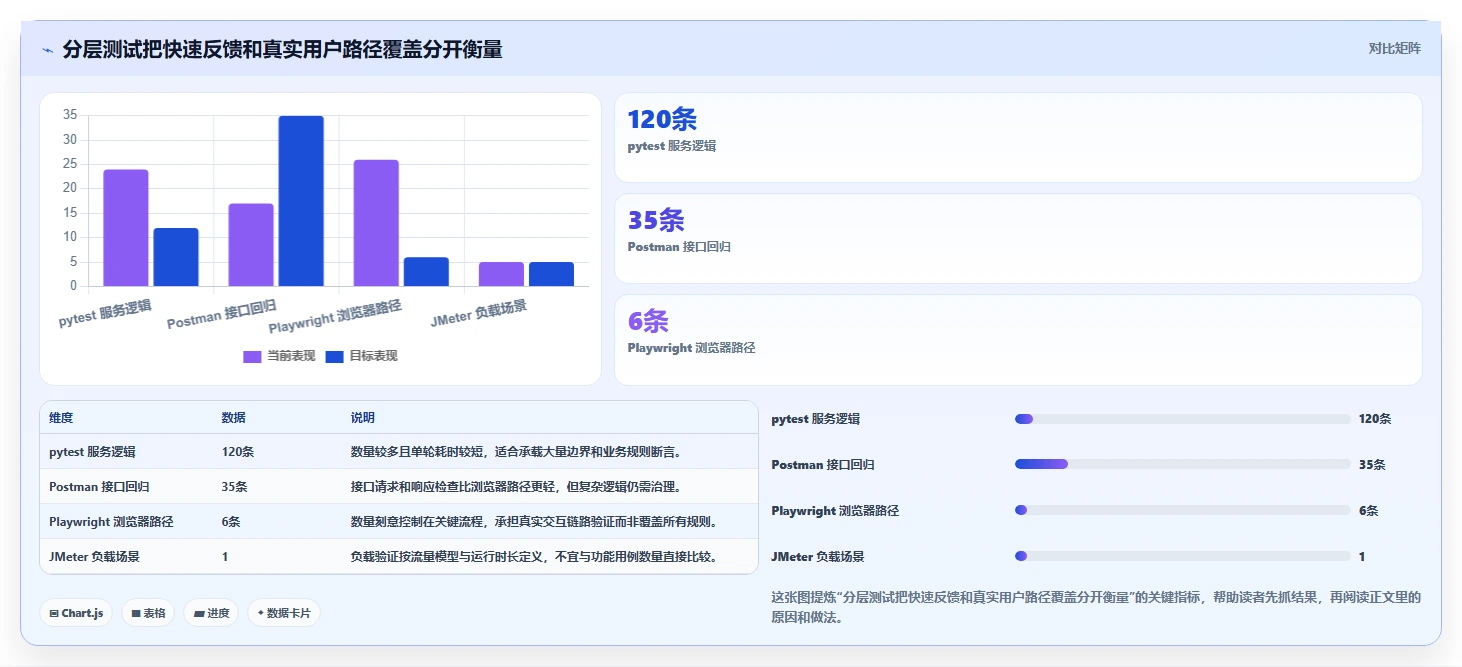Click the JMeter 负载场景 progress label
This screenshot has height=667, width=1462.
point(817,557)
